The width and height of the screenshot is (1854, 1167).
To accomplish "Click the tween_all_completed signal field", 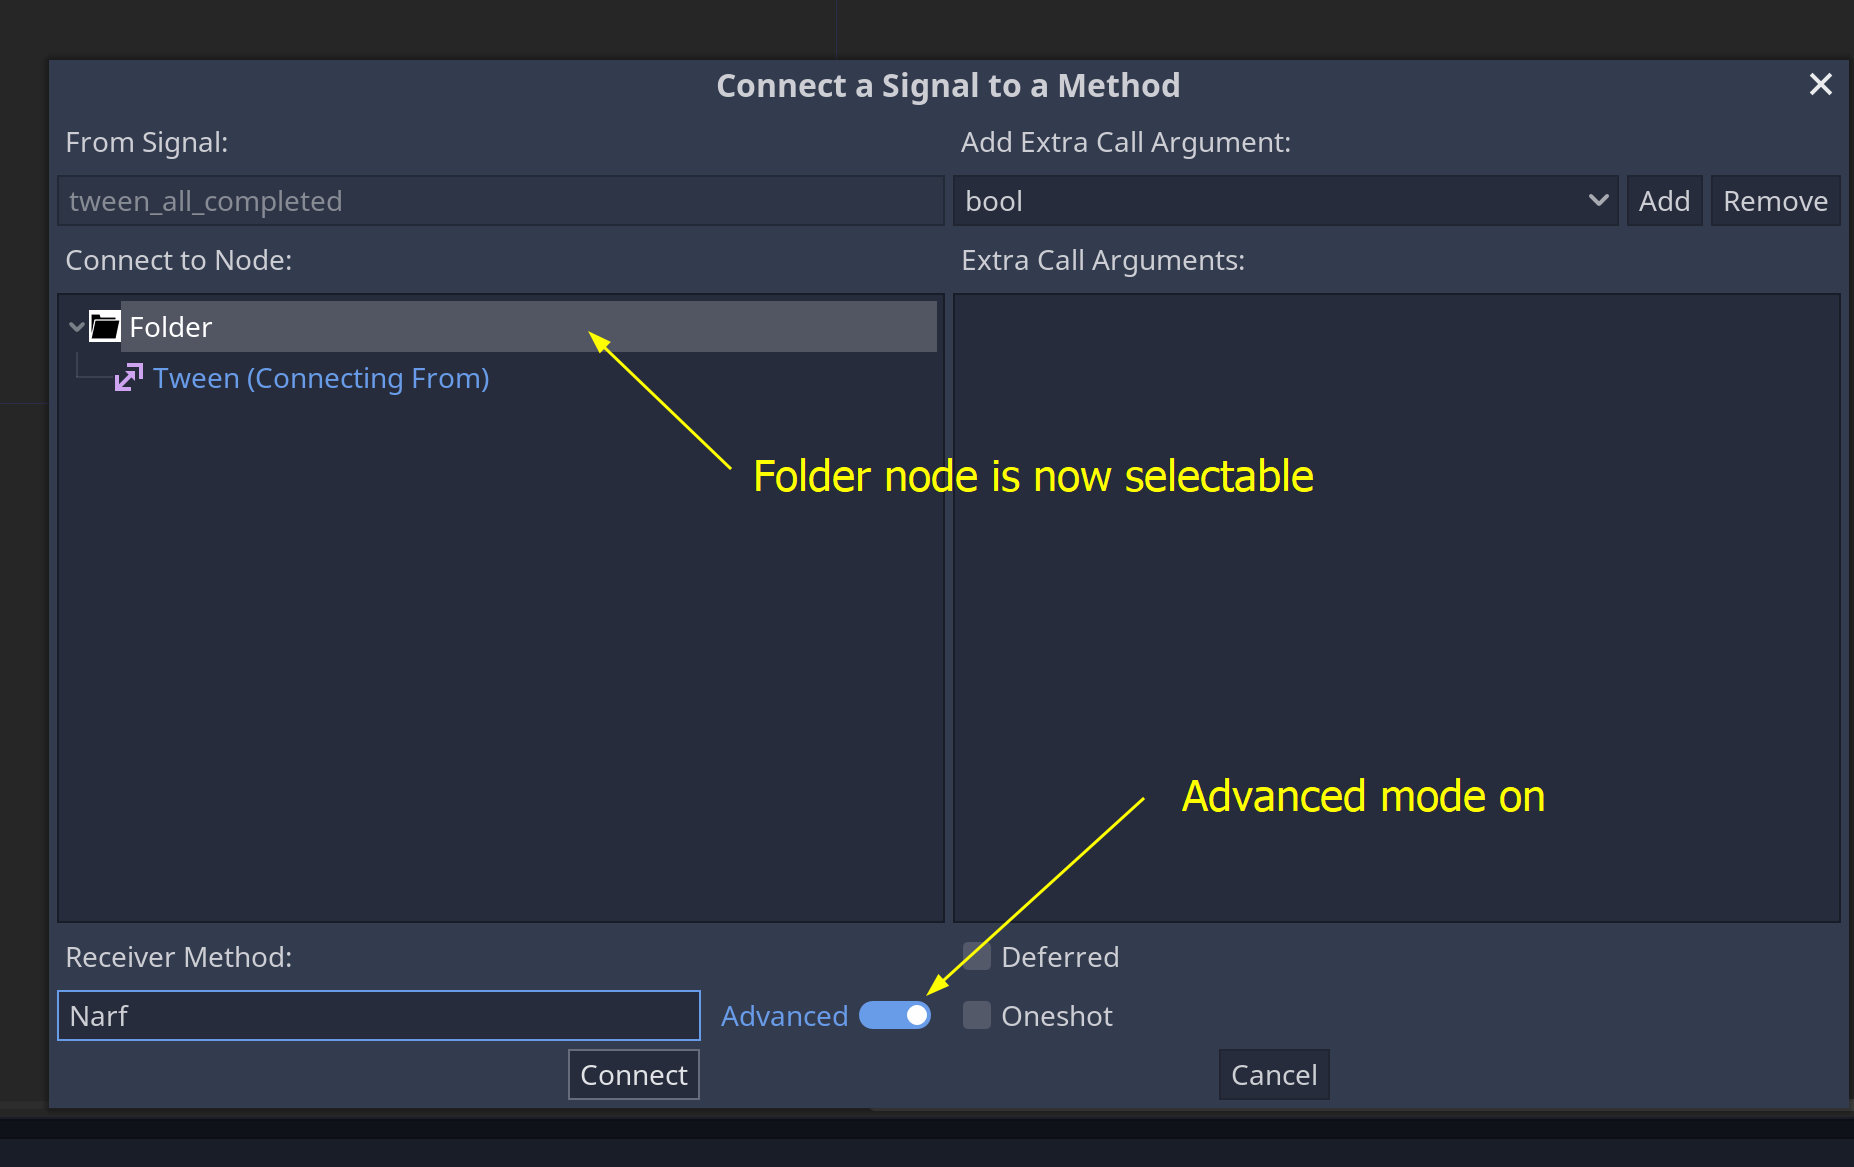I will (500, 200).
